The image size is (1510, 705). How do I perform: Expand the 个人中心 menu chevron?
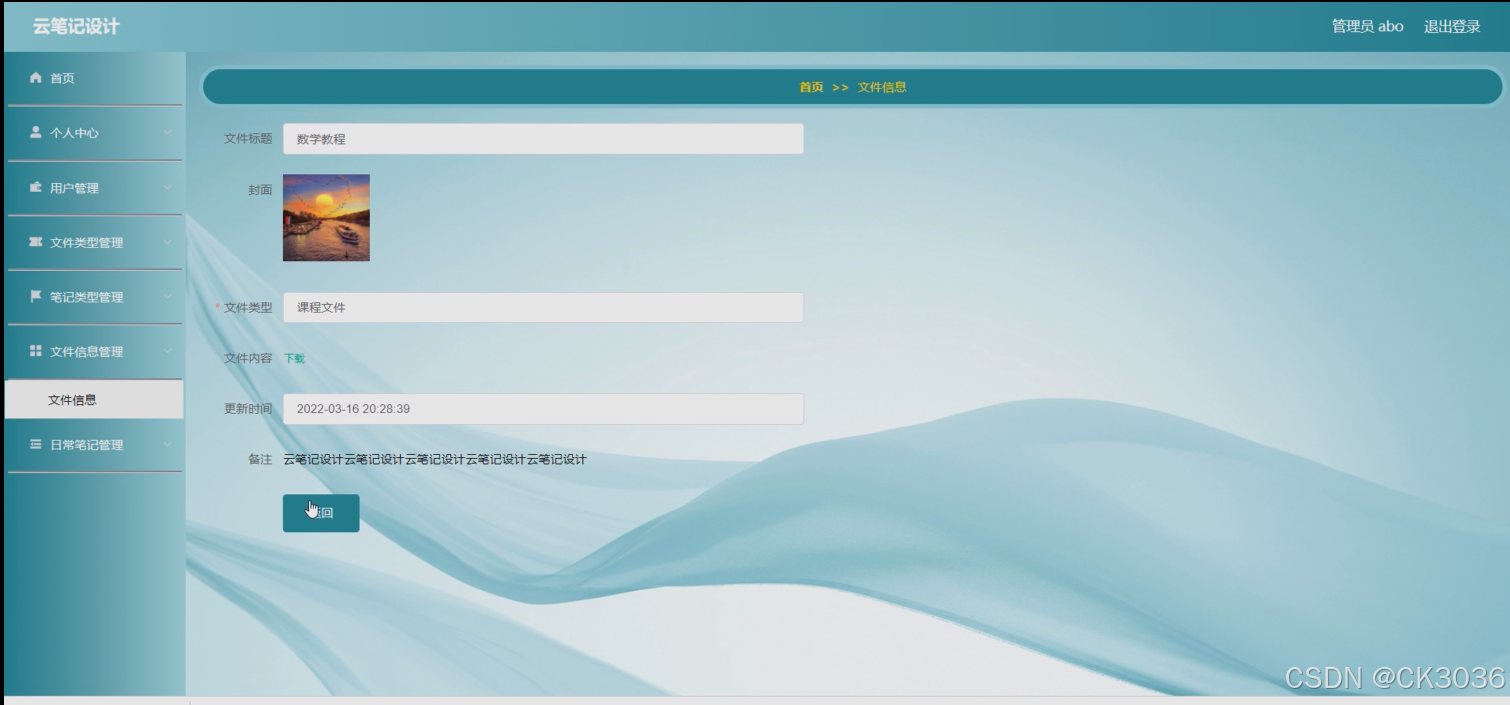tap(167, 133)
